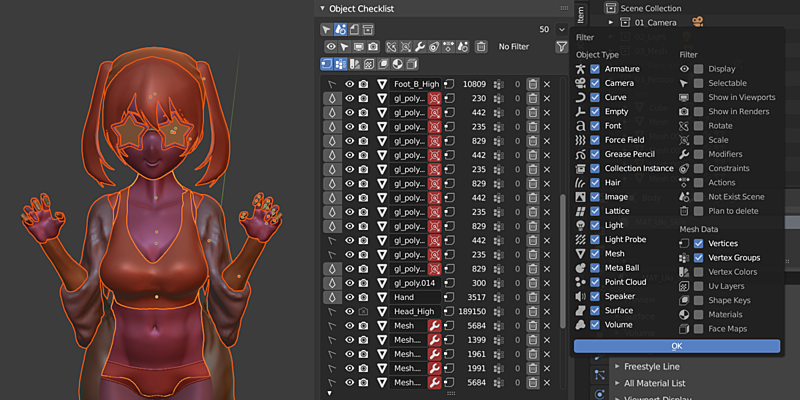Click the Item sidebar tab
This screenshot has height=400, width=800.
580,16
